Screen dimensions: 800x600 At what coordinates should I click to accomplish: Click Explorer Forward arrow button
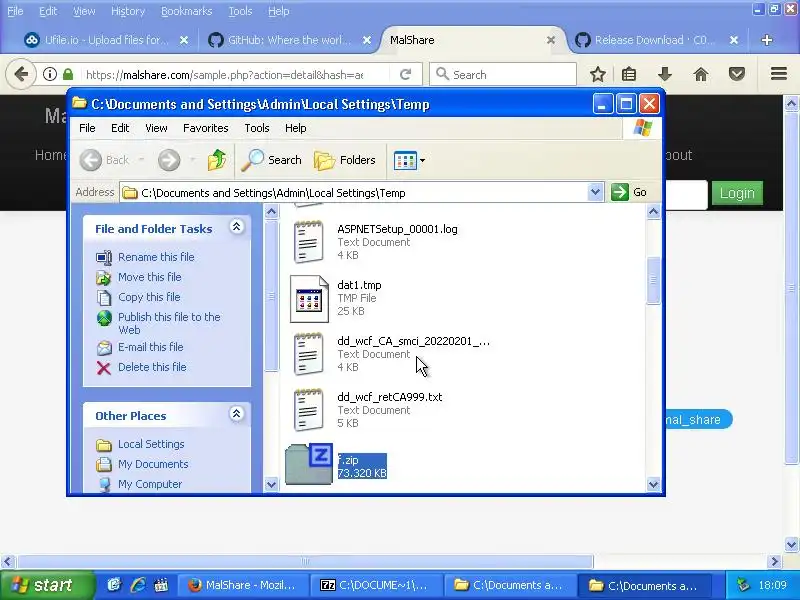click(169, 160)
